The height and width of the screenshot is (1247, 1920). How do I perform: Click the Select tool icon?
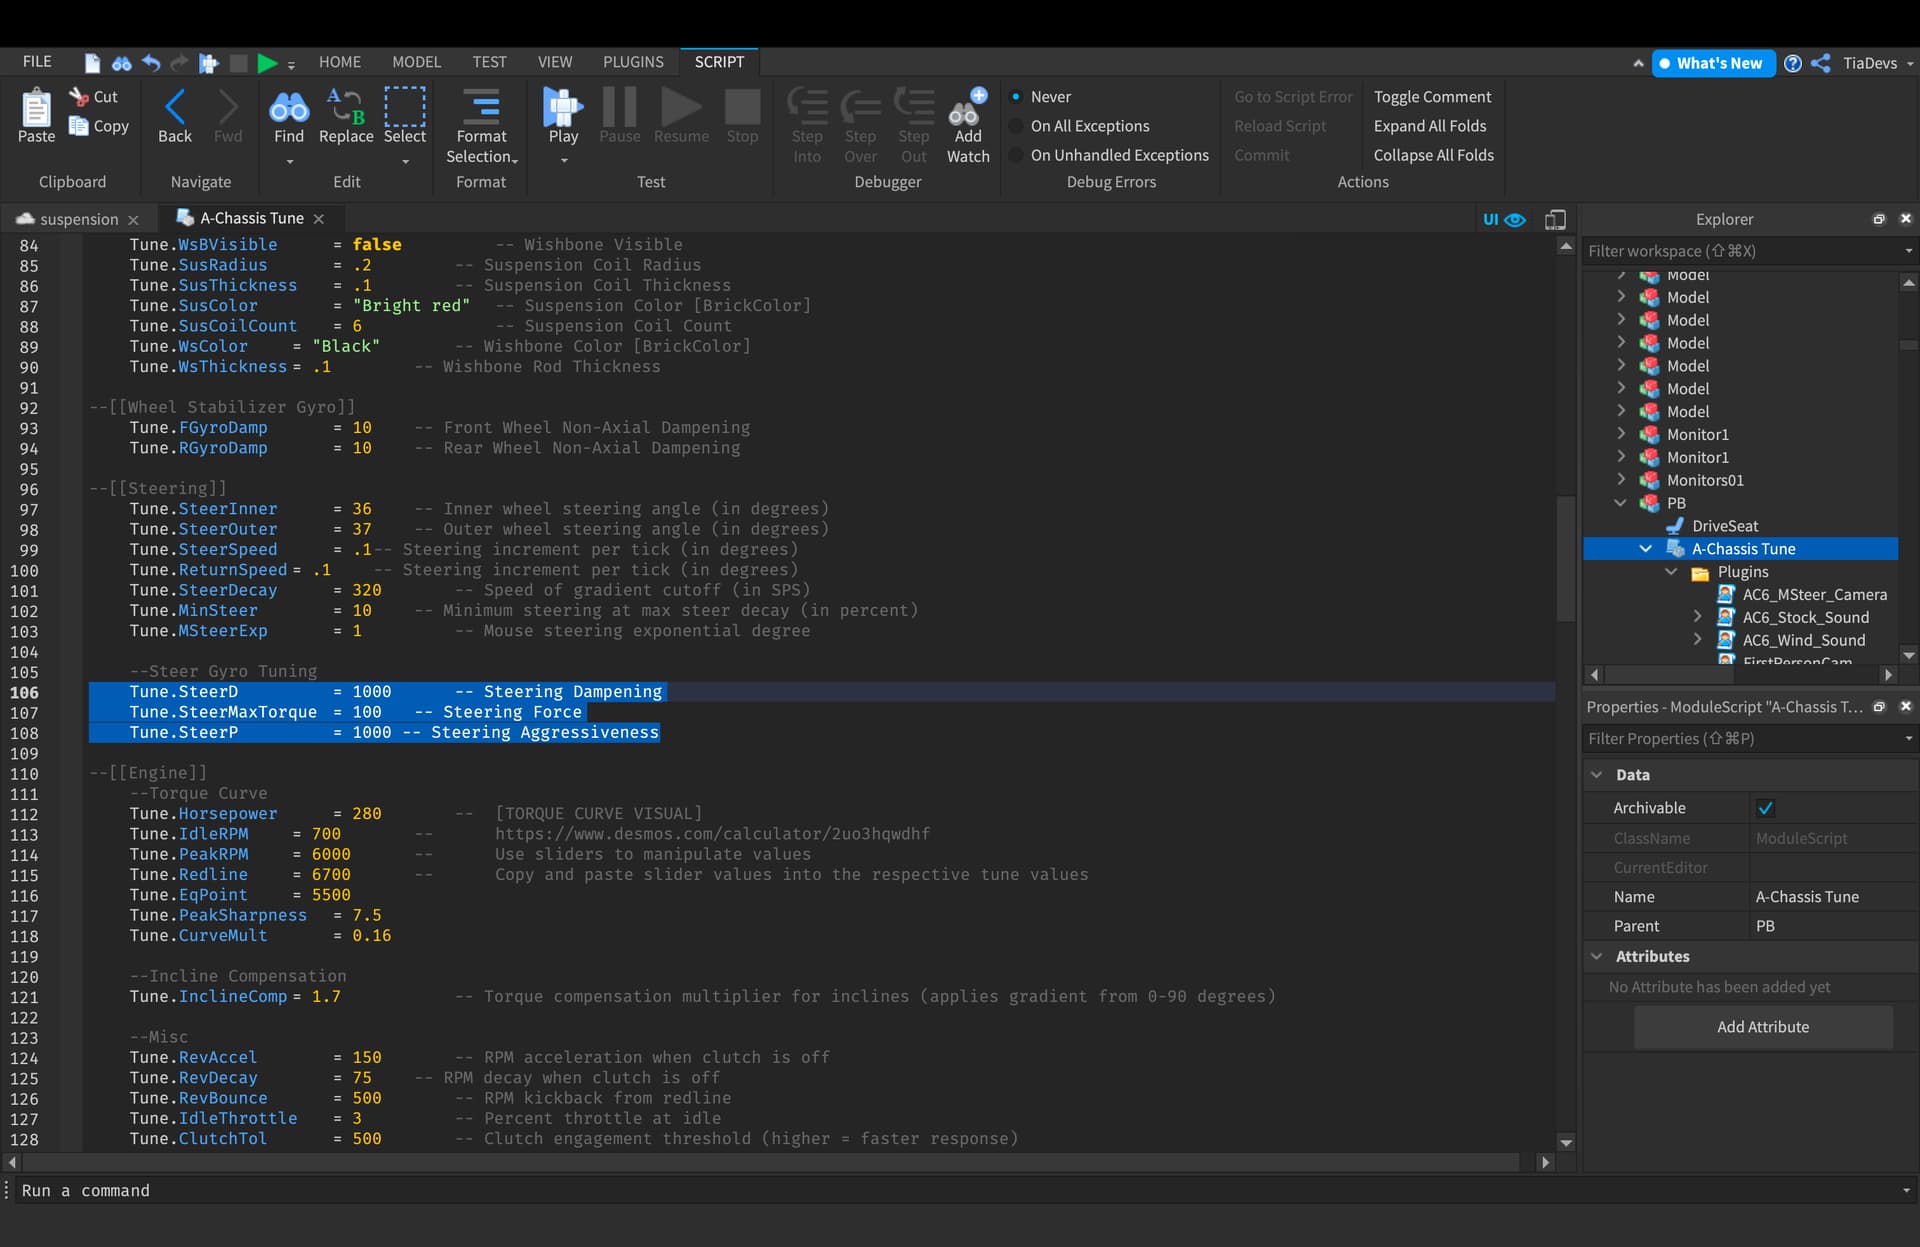tap(405, 106)
